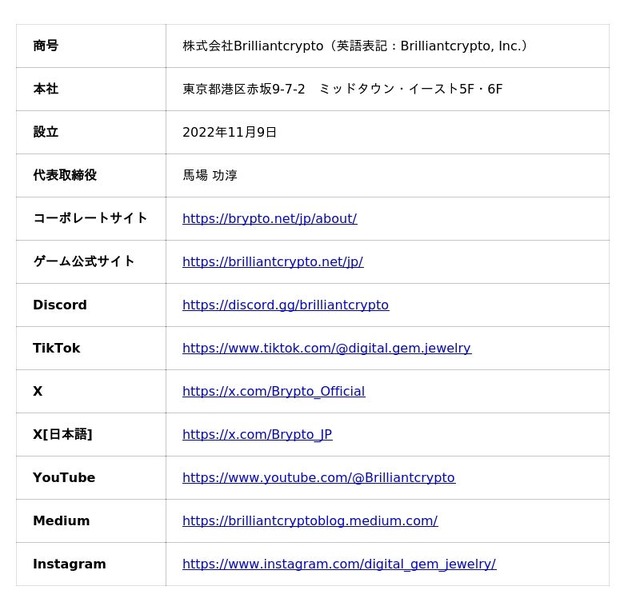Open the x.com Brypto_Official link
The width and height of the screenshot is (640, 610).
pyautogui.click(x=273, y=391)
